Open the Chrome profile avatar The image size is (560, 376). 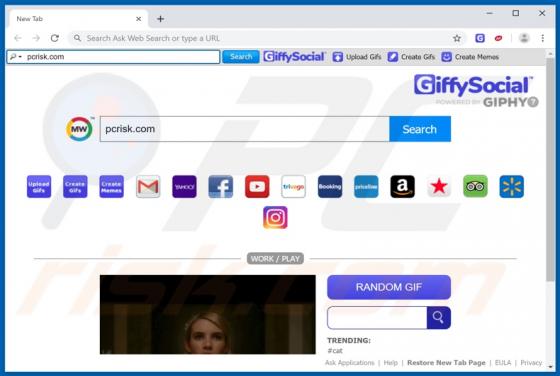pos(524,38)
